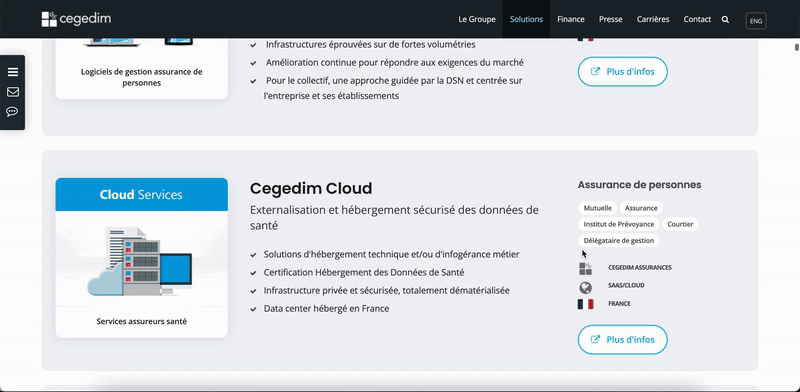Open Presse menu
This screenshot has width=800, height=392.
(611, 19)
